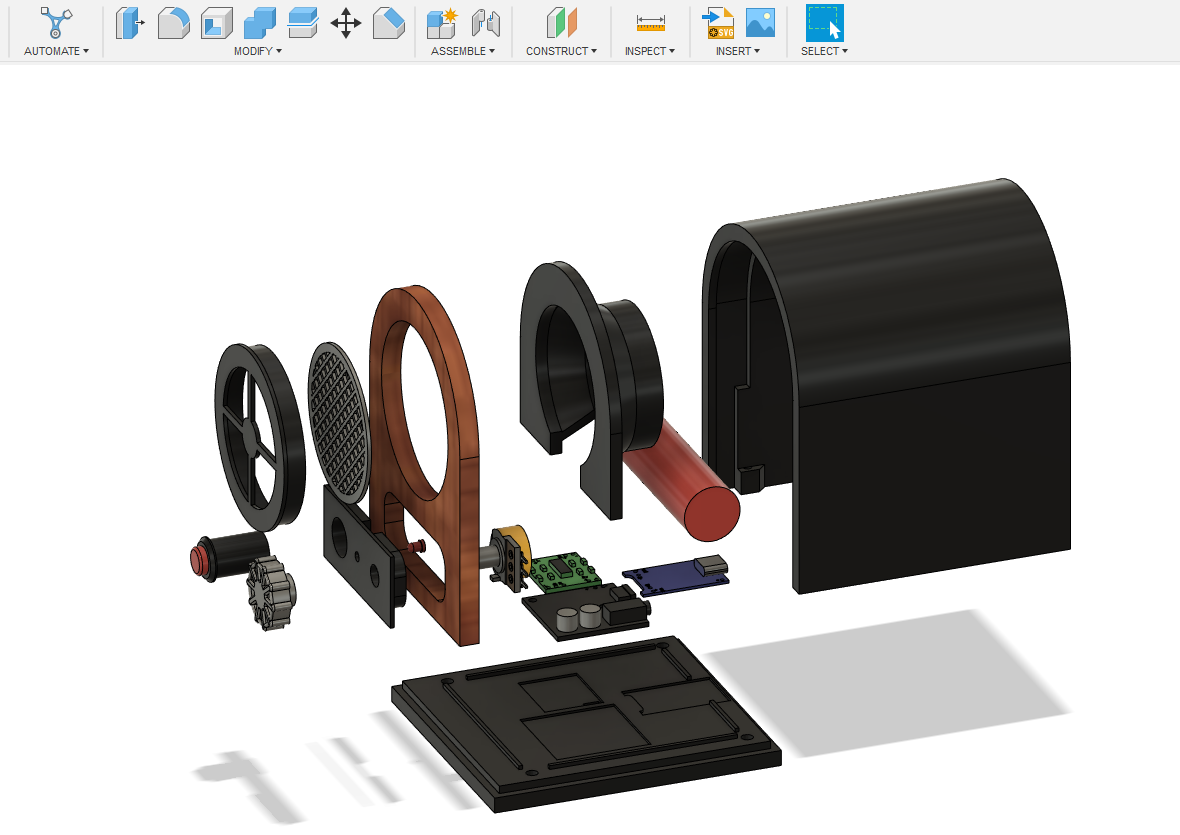
Task: Open the INSPECT menu
Action: click(649, 51)
